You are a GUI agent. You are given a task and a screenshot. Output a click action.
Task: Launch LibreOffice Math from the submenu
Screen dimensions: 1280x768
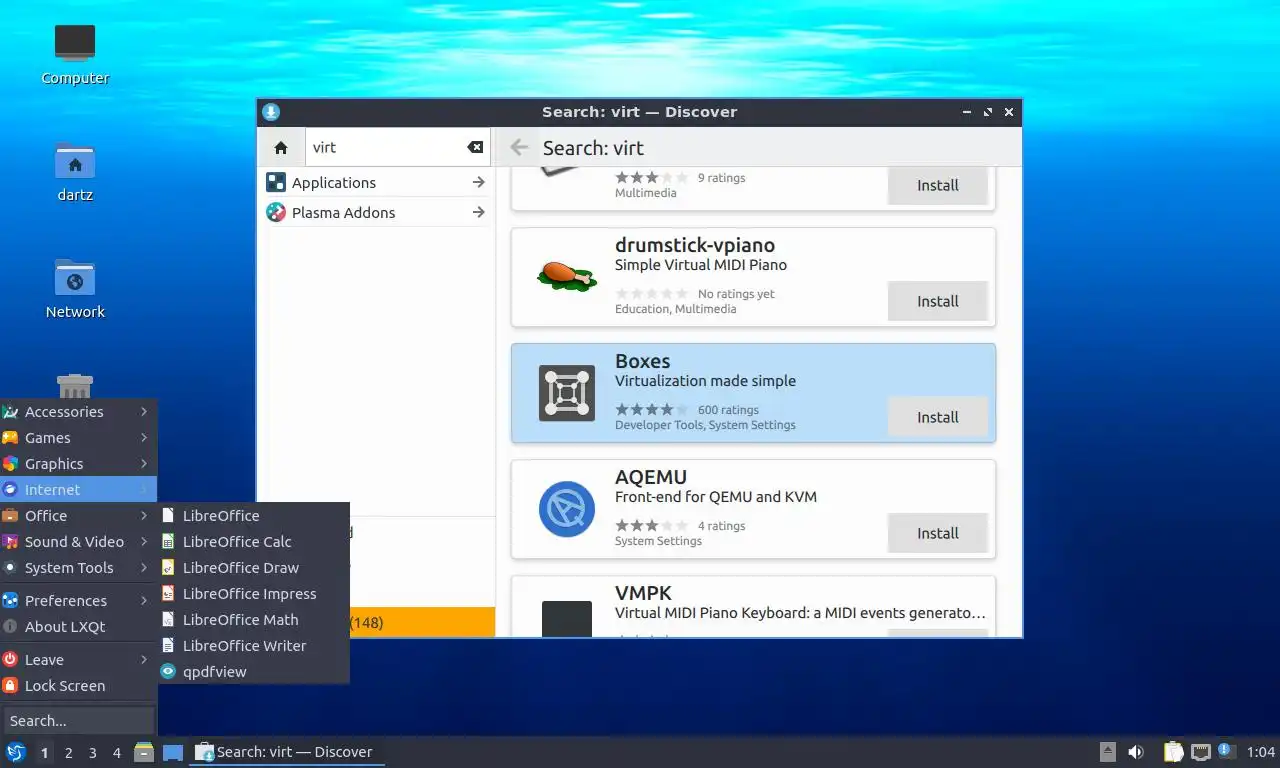[x=253, y=620]
